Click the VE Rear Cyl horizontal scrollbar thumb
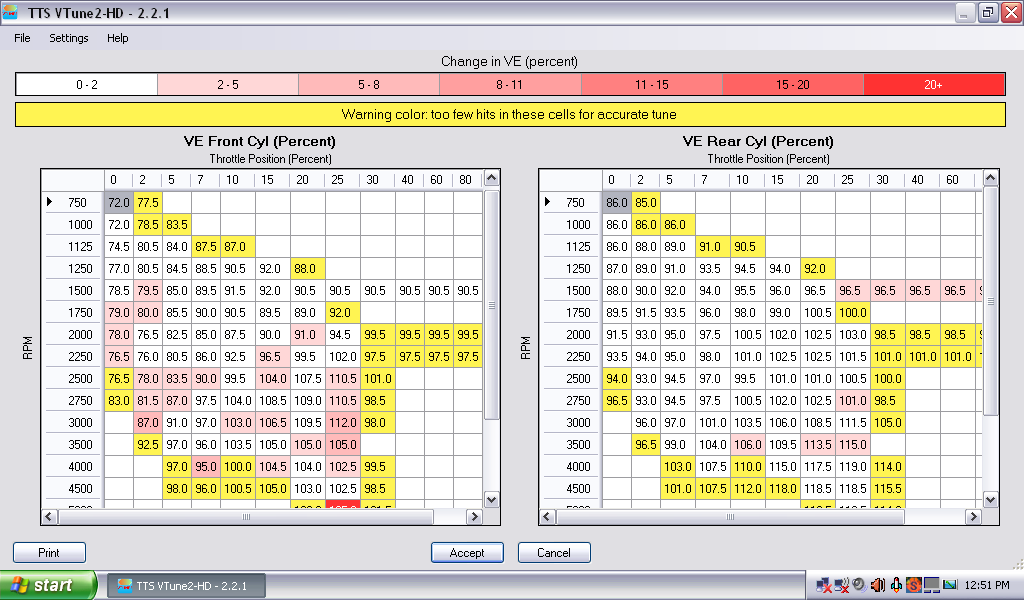This screenshot has width=1024, height=600. point(730,516)
